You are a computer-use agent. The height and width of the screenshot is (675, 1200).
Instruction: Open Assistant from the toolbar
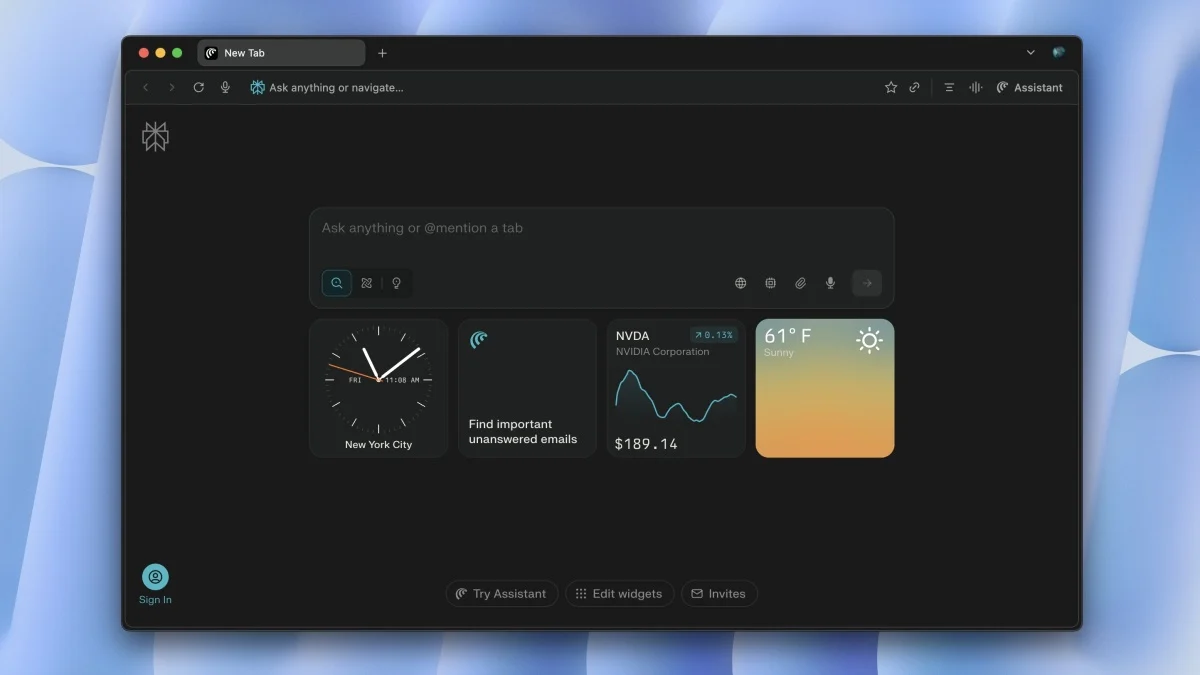pos(1029,87)
